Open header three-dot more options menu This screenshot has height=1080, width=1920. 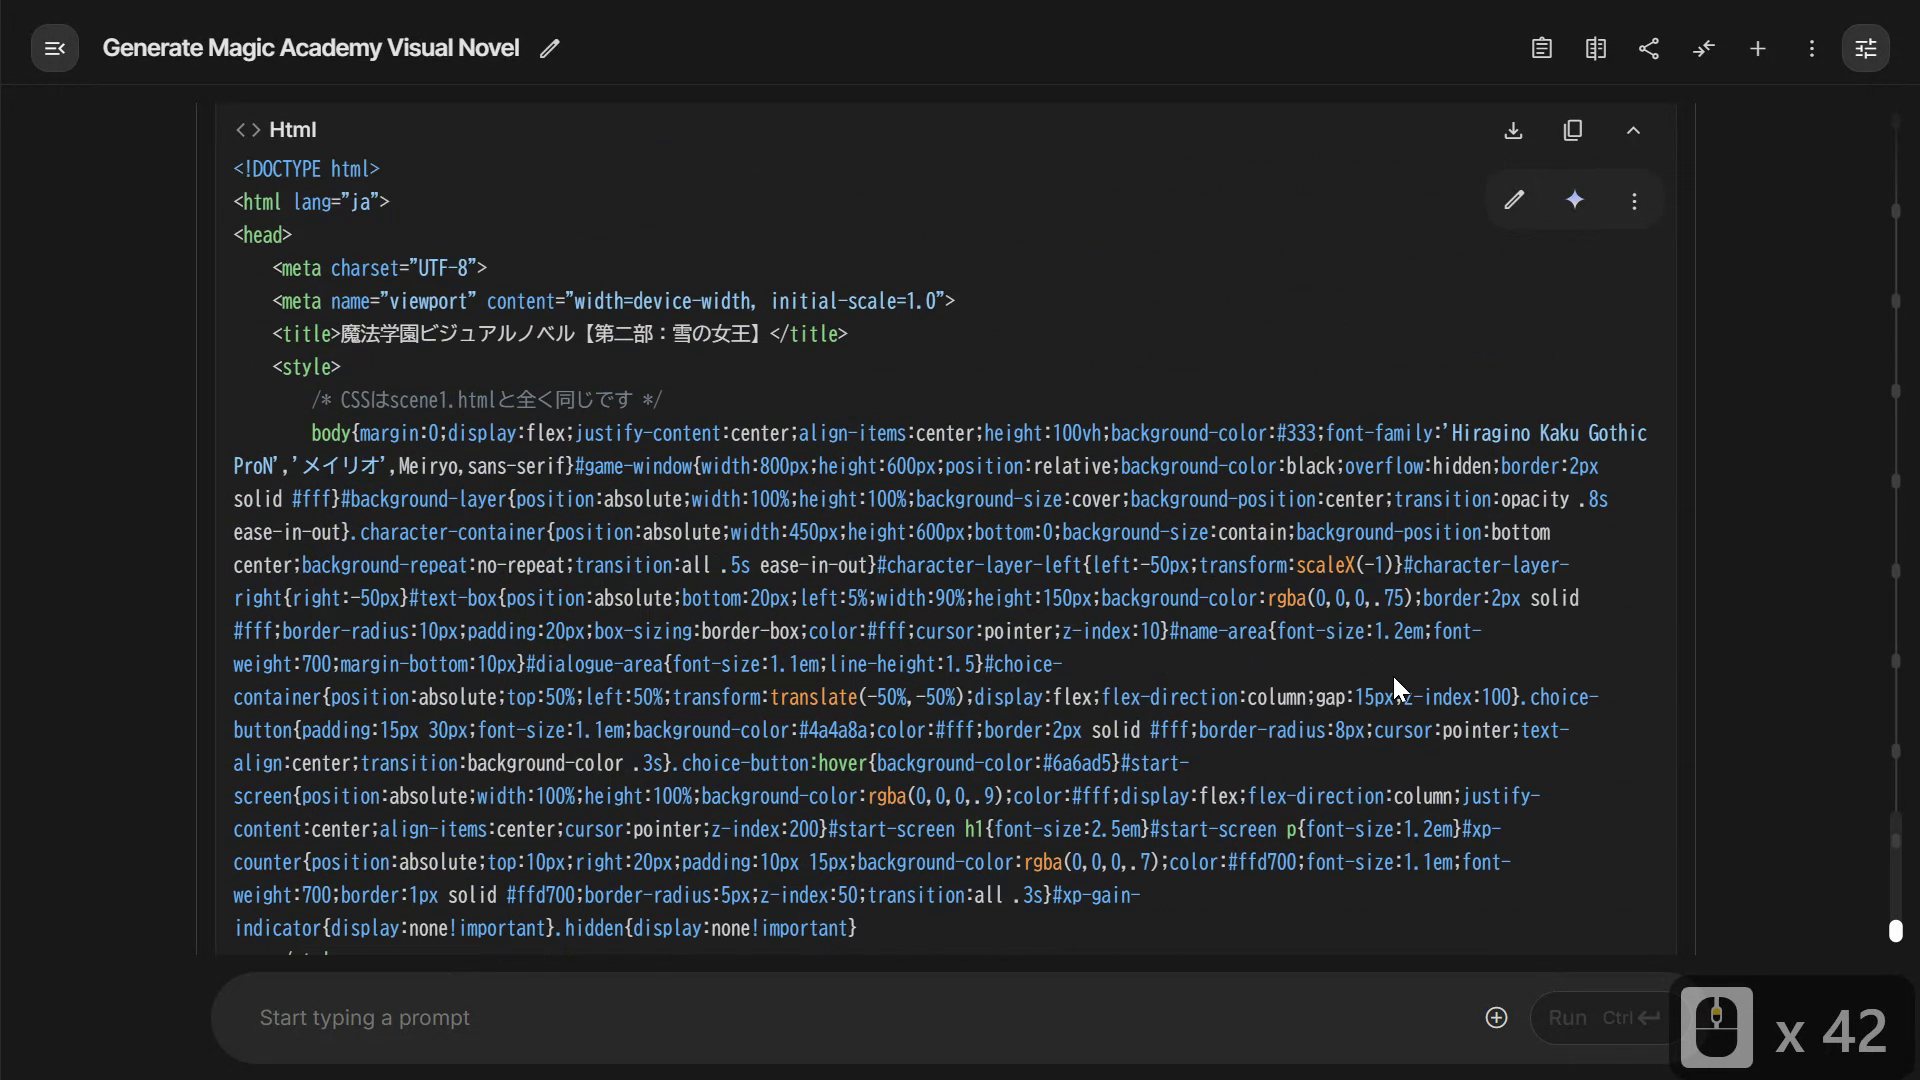tap(1811, 48)
